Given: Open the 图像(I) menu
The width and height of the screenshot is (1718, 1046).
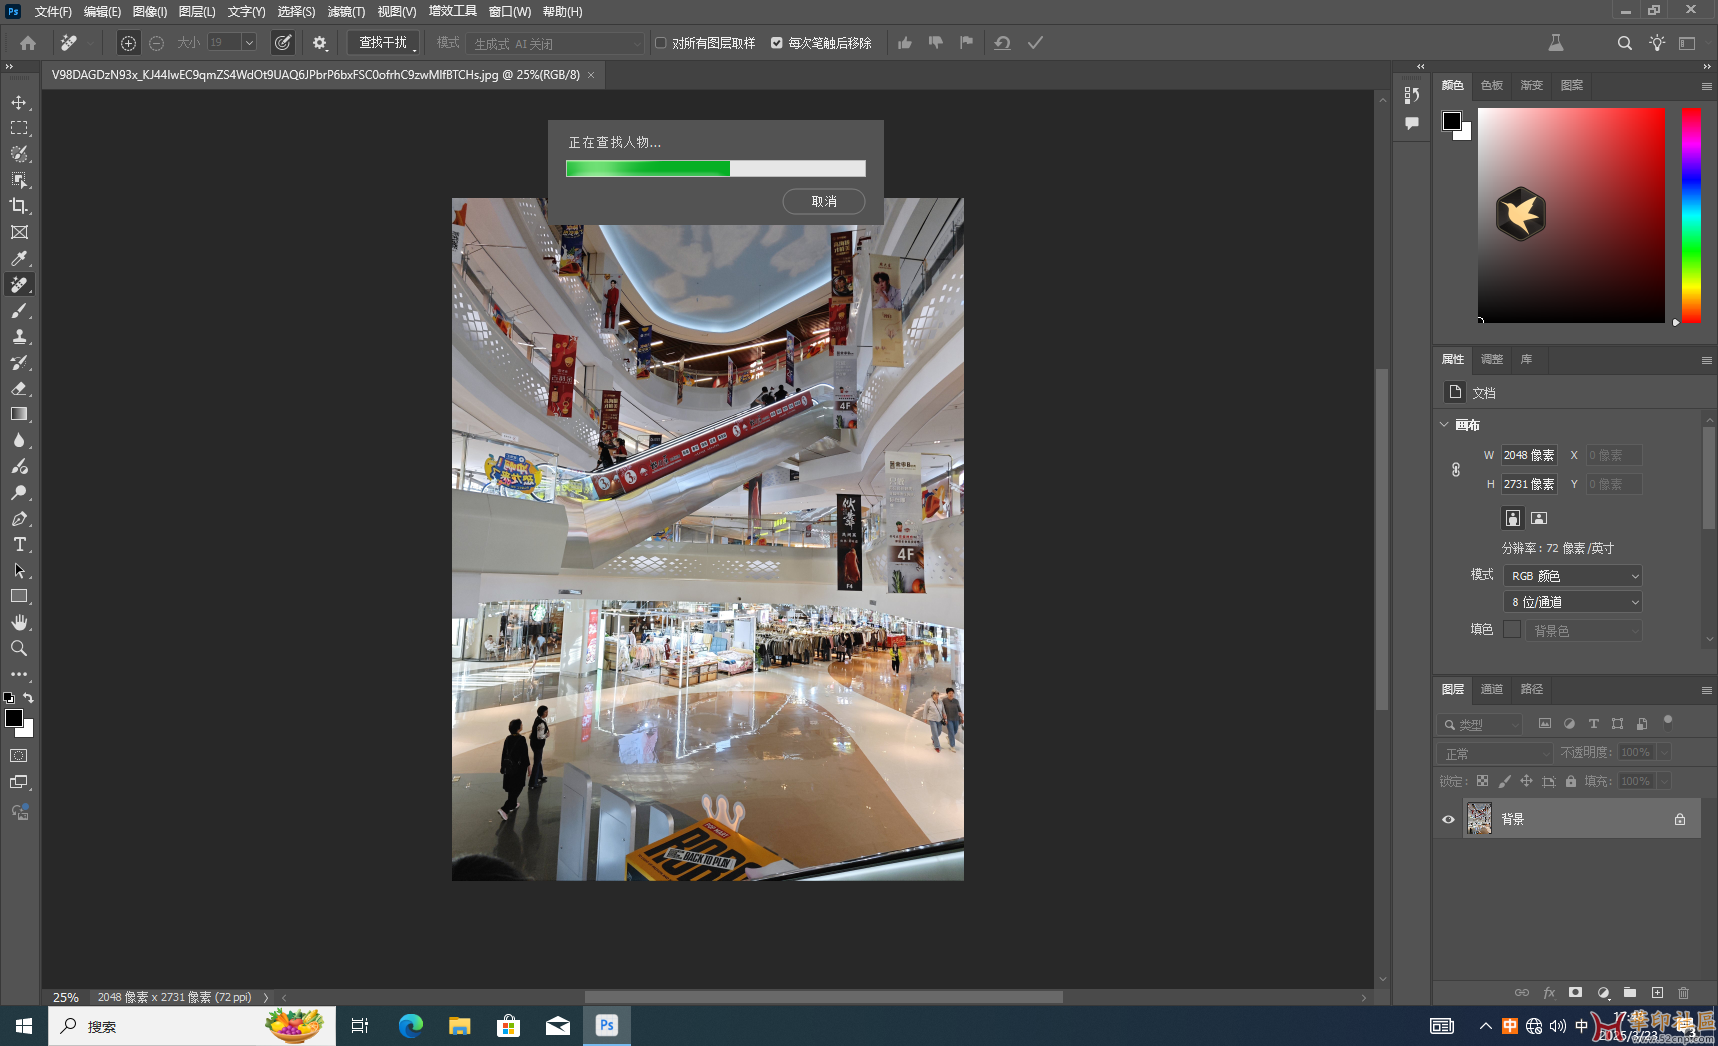Looking at the screenshot, I should coord(150,12).
